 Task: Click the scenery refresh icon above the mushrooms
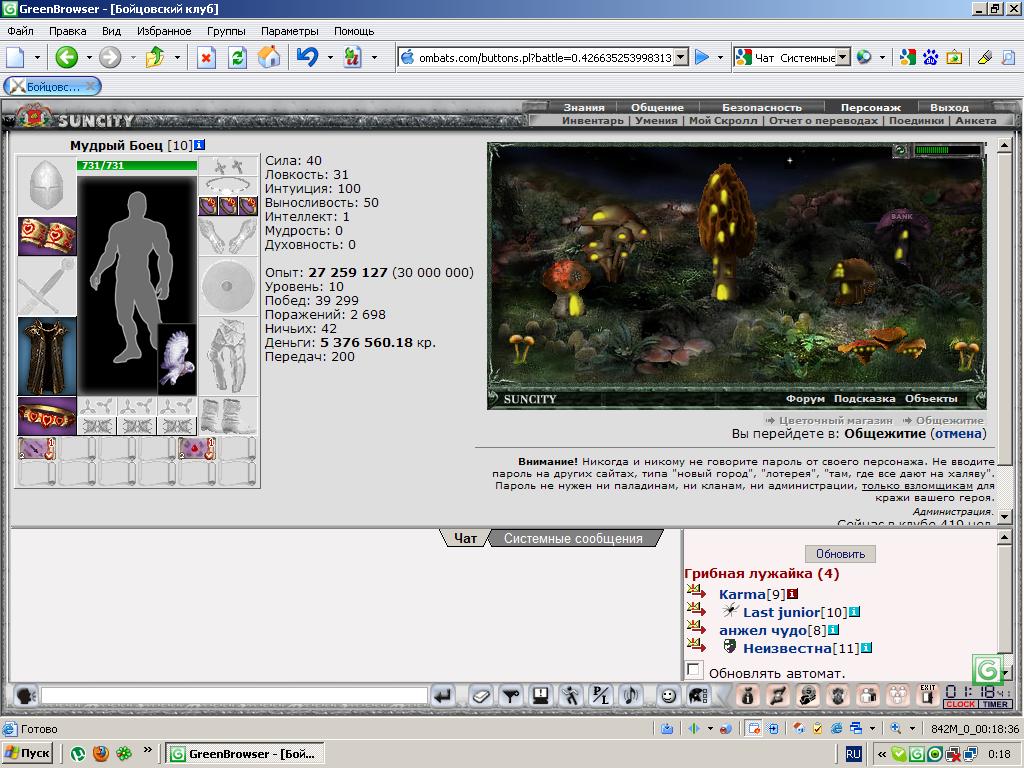click(x=901, y=150)
